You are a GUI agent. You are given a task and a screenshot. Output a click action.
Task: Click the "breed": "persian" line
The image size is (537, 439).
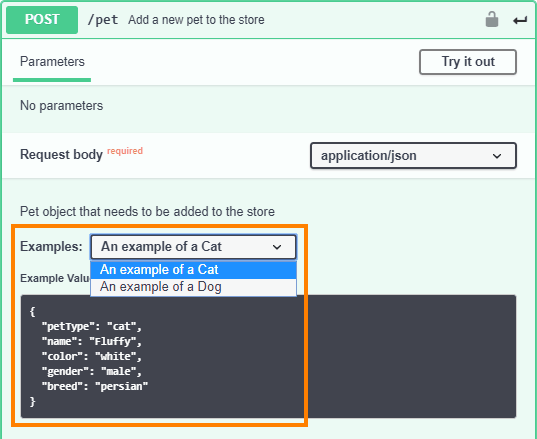(95, 387)
